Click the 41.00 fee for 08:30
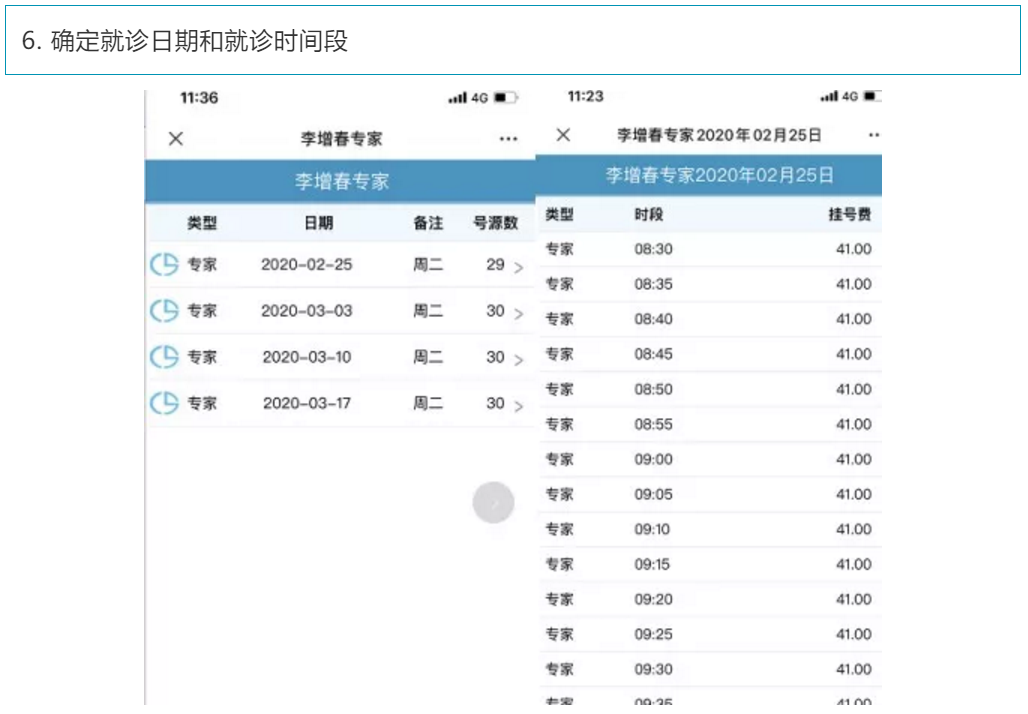The image size is (1028, 714). click(x=854, y=249)
